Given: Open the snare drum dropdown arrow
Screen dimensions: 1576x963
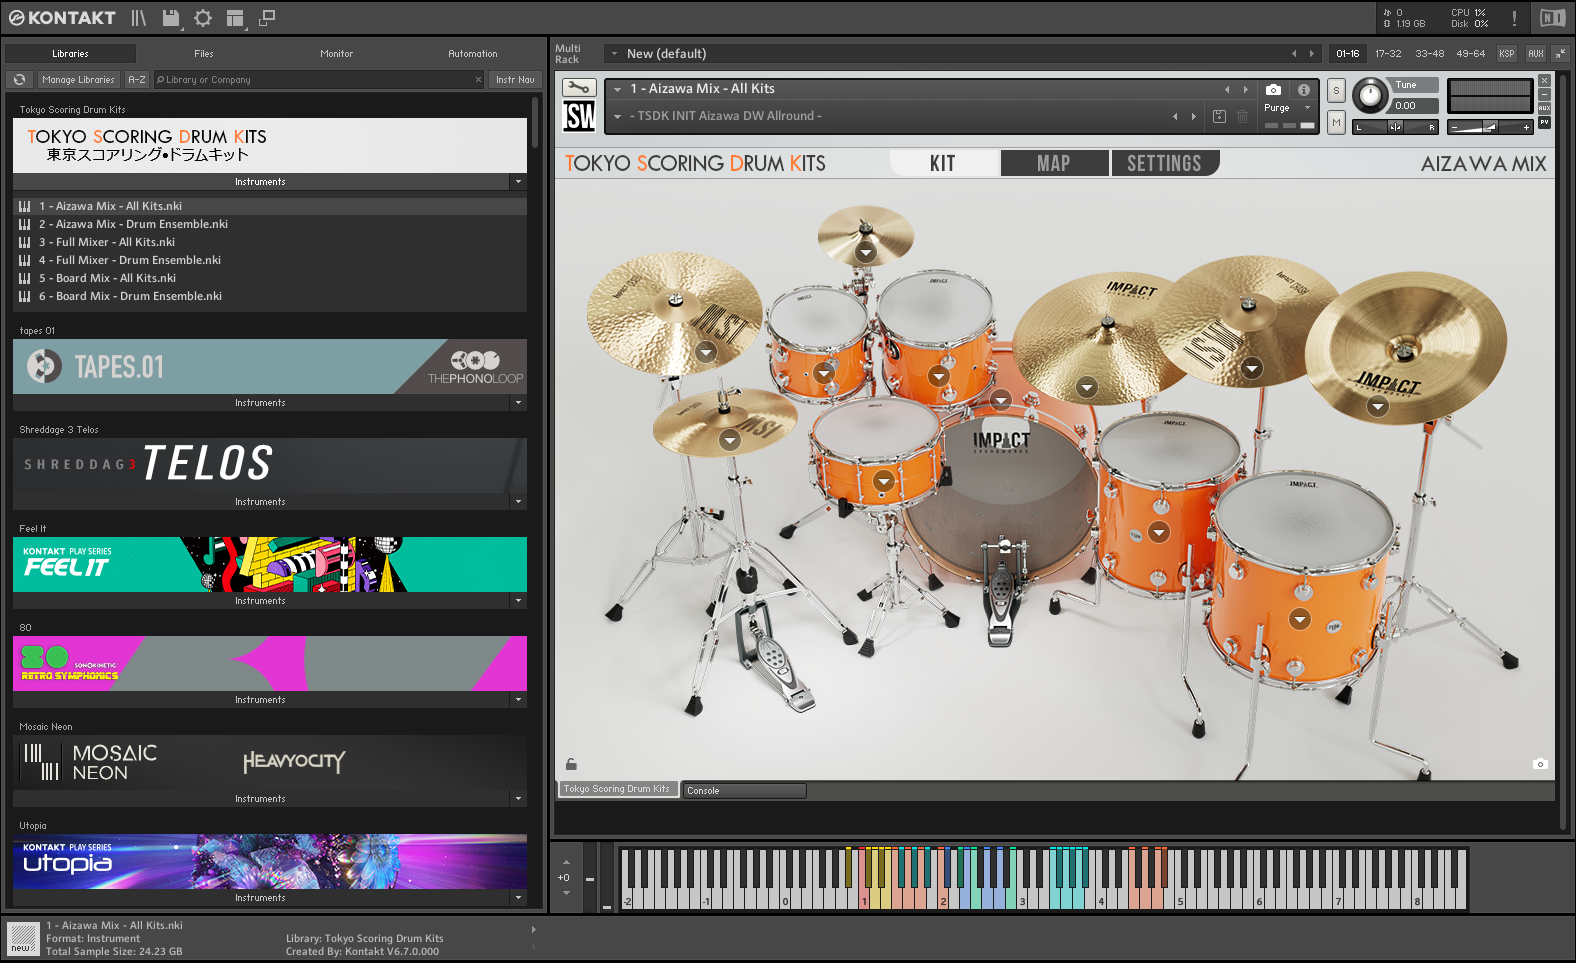Looking at the screenshot, I should [883, 482].
